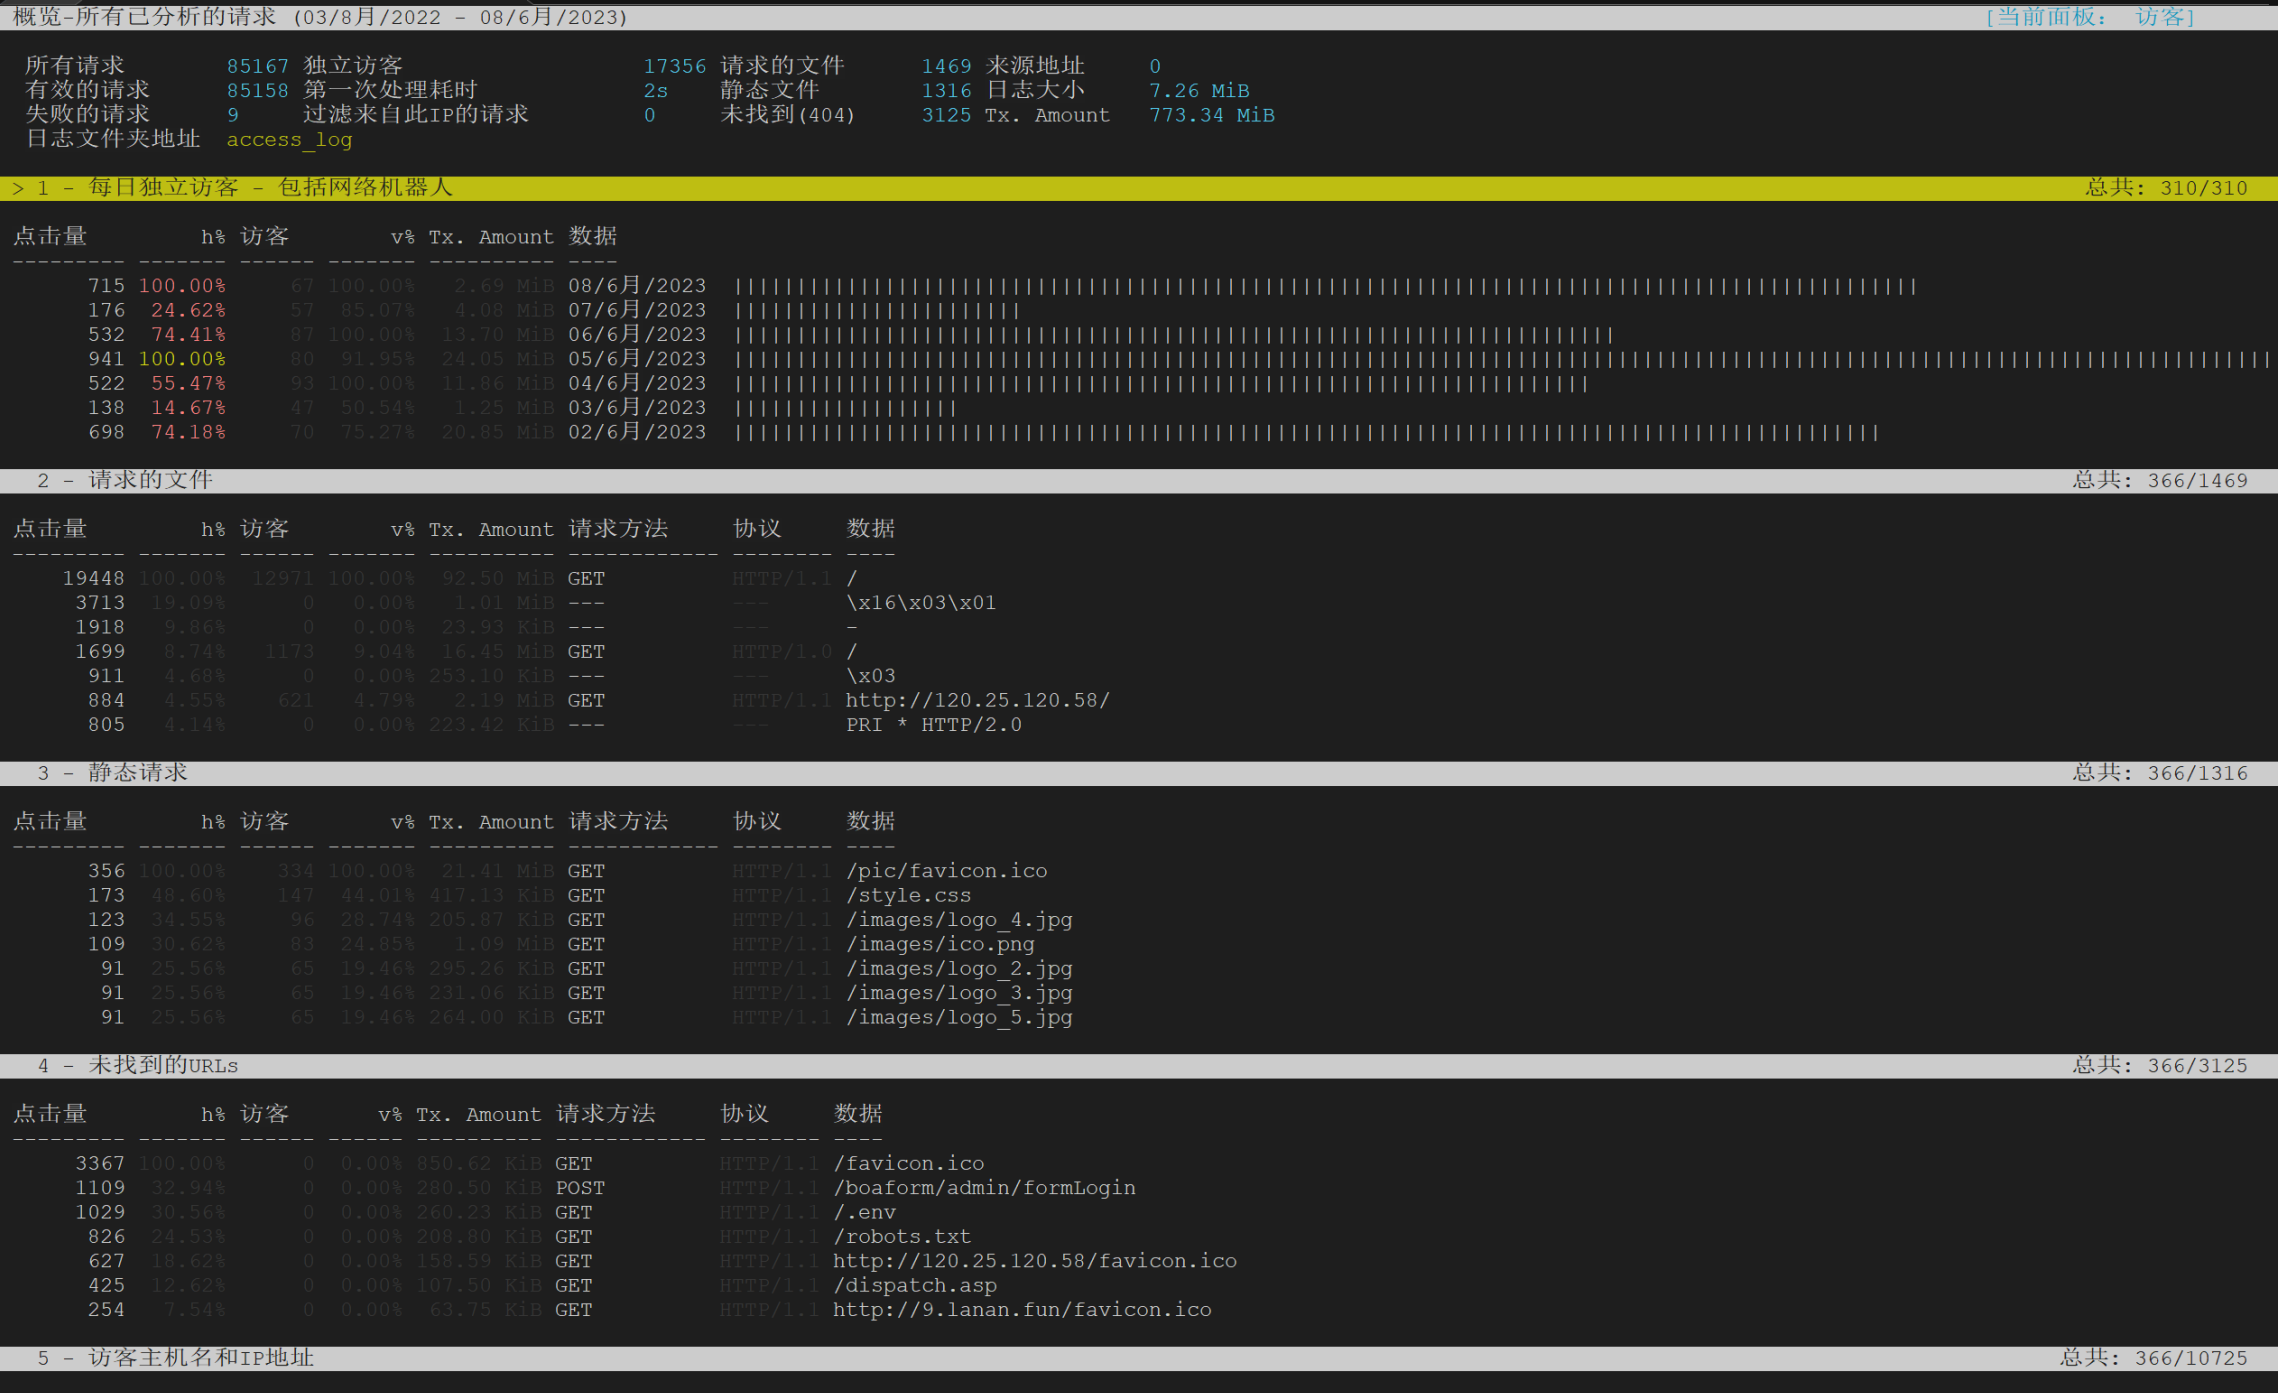Expand panel 2 请求的文件 header
This screenshot has width=2278, height=1393.
pyautogui.click(x=1139, y=480)
